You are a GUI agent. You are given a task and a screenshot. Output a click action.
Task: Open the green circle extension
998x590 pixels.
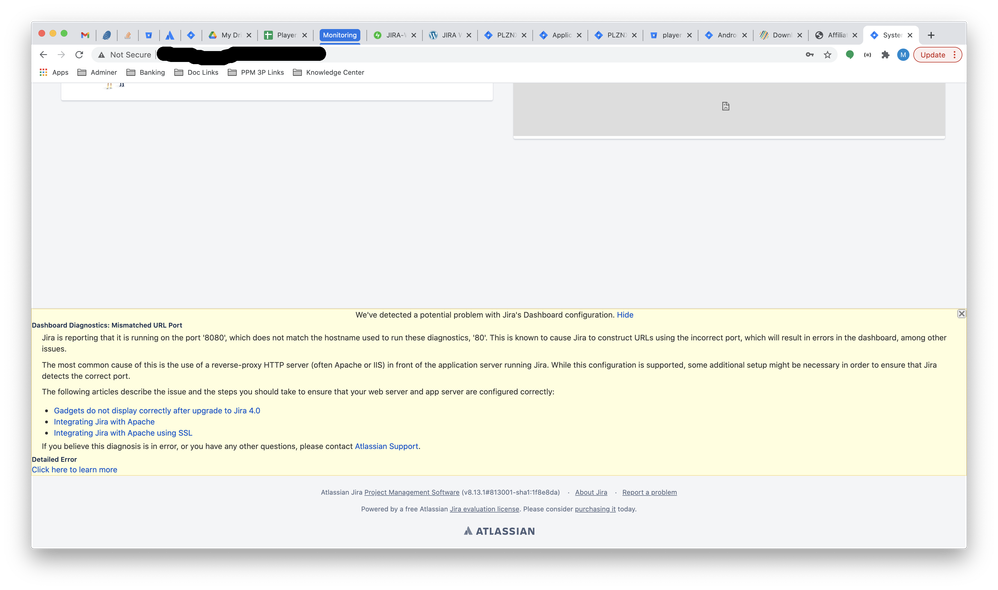(850, 55)
